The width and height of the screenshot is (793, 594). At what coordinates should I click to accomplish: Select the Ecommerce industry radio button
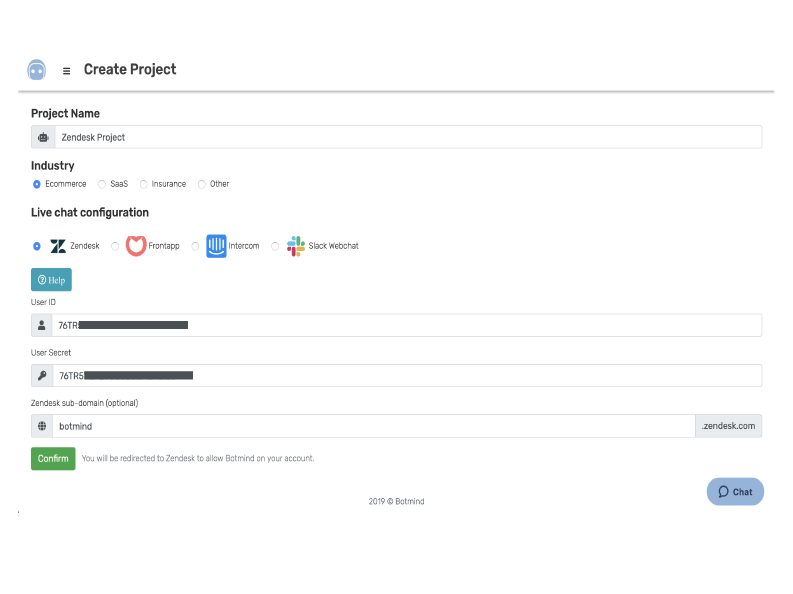coord(37,184)
